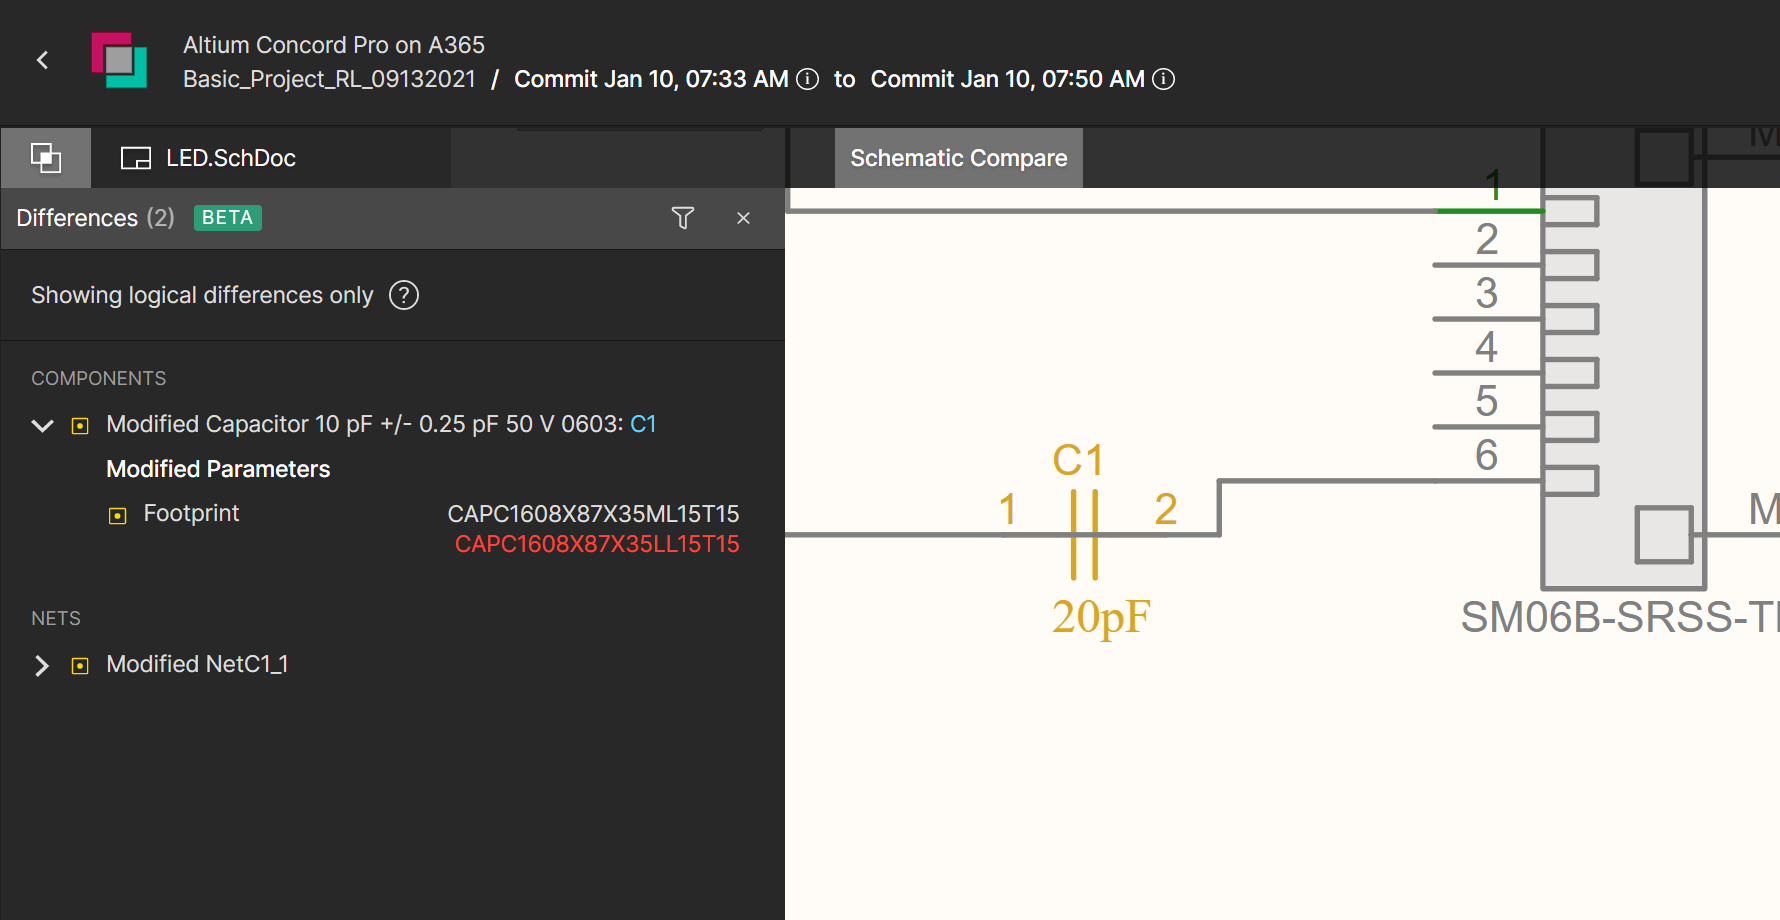This screenshot has height=920, width=1780.
Task: Click the back arrow in header
Action: (x=43, y=61)
